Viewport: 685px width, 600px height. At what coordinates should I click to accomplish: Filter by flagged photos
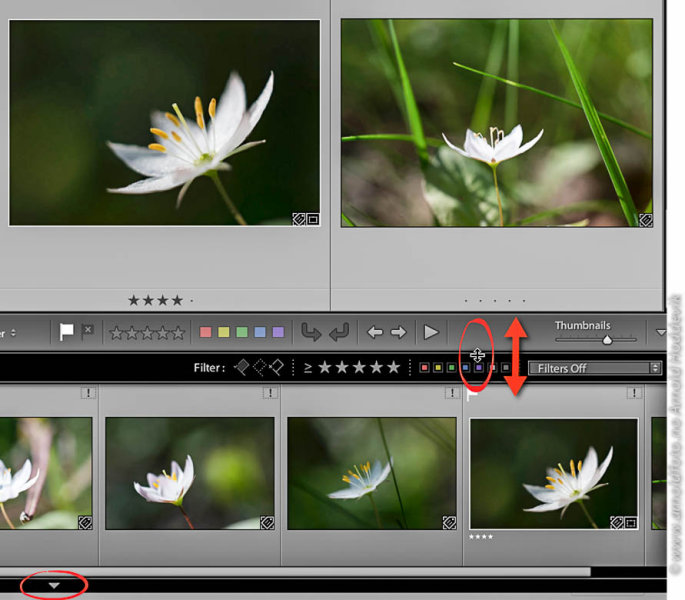point(242,368)
